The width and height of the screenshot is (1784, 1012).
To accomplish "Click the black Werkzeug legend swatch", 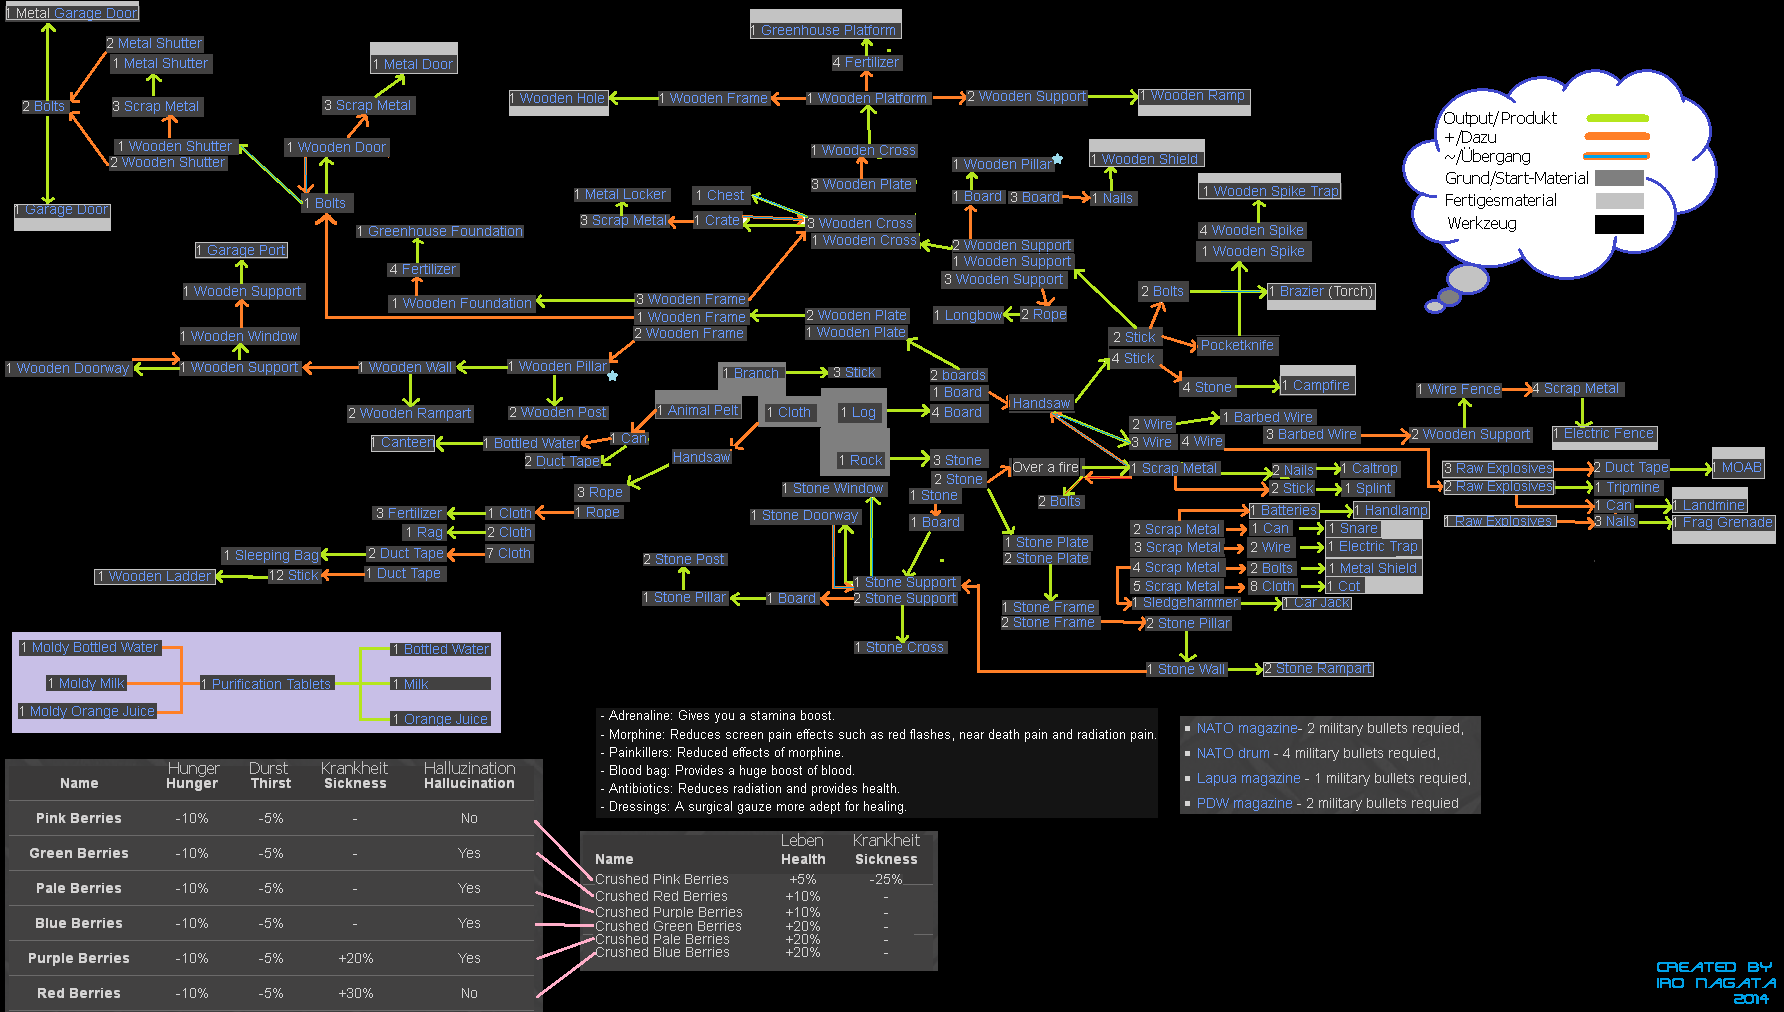I will (x=1619, y=224).
